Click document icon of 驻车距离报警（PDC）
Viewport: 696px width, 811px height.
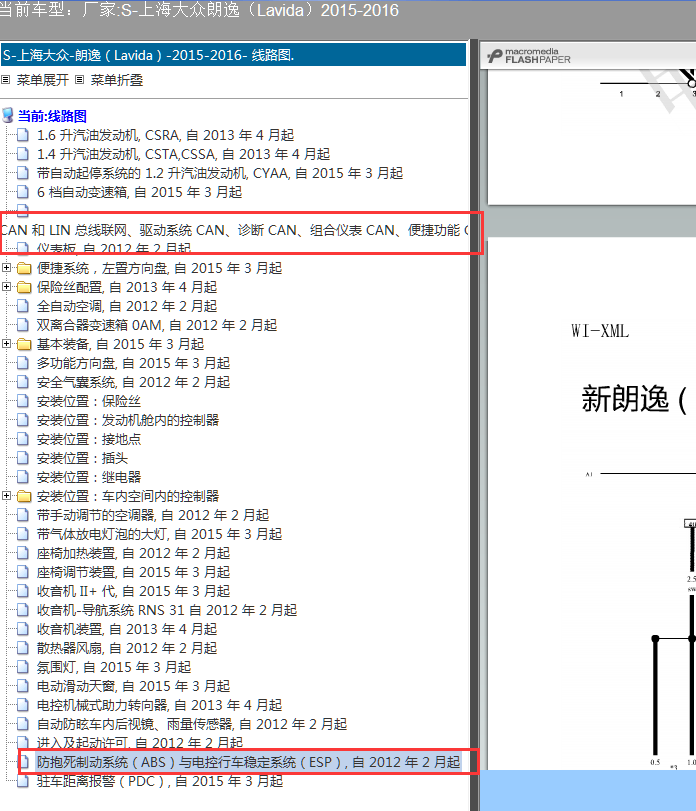click(23, 782)
